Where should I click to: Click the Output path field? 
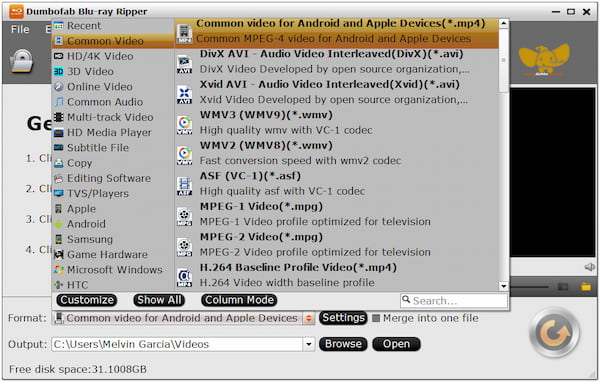[177, 344]
